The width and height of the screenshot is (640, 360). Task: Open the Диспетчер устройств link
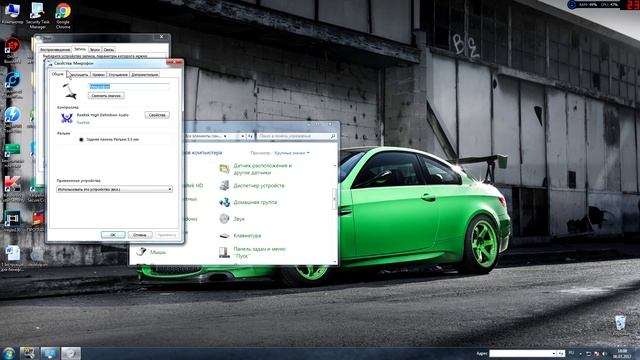pos(259,186)
